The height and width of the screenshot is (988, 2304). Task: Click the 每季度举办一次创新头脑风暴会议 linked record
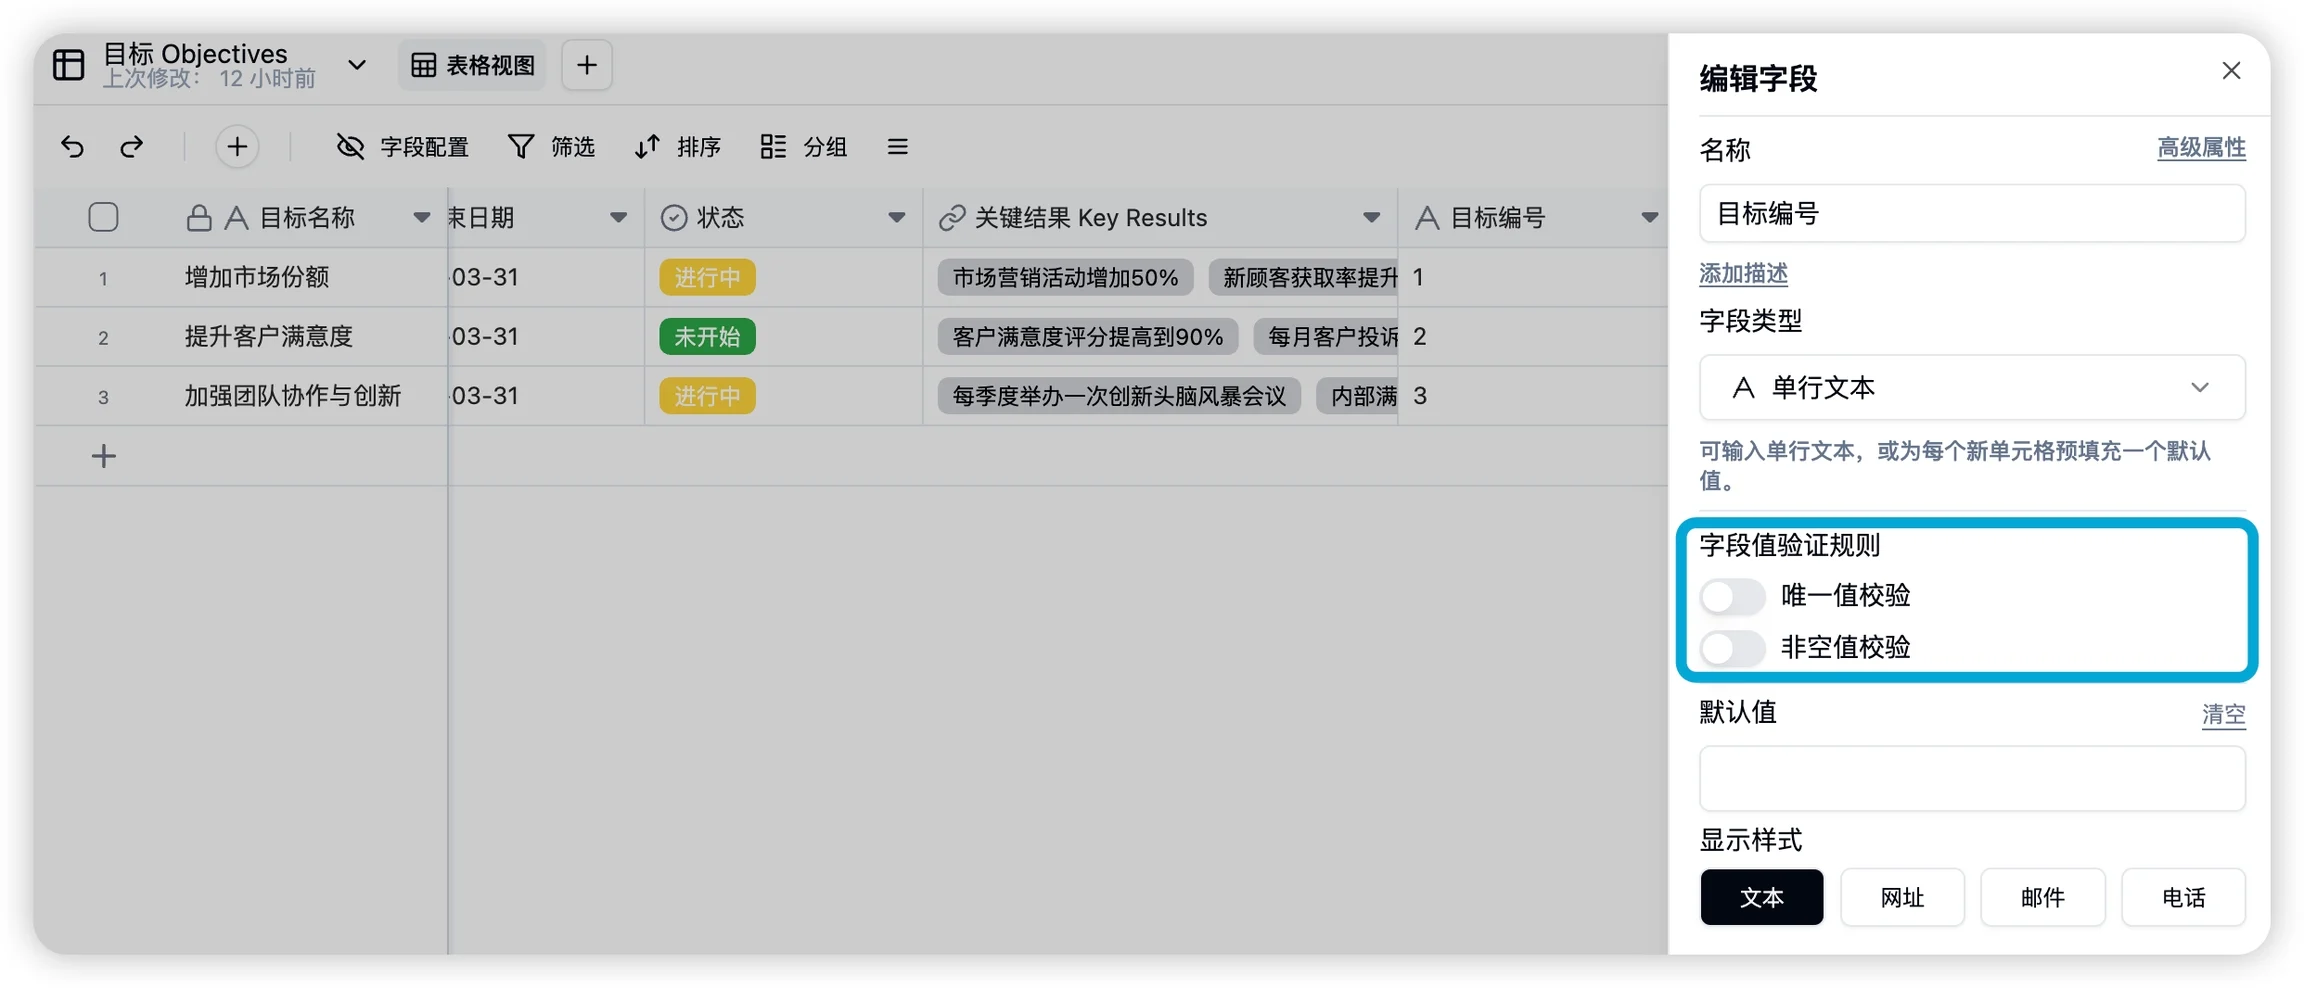click(x=1119, y=396)
